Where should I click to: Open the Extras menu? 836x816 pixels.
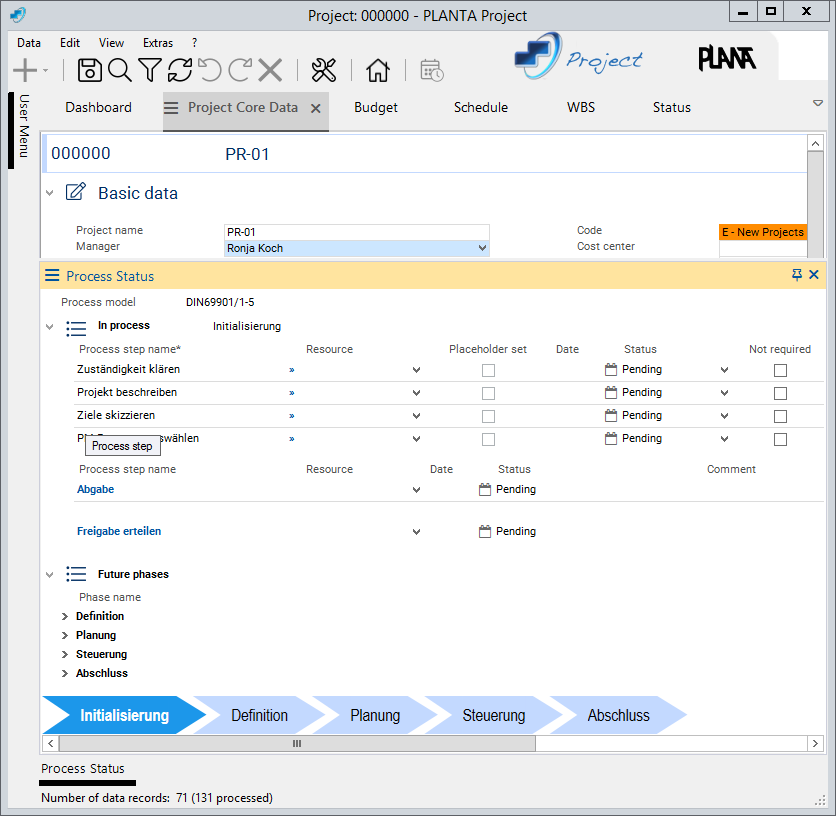point(158,43)
